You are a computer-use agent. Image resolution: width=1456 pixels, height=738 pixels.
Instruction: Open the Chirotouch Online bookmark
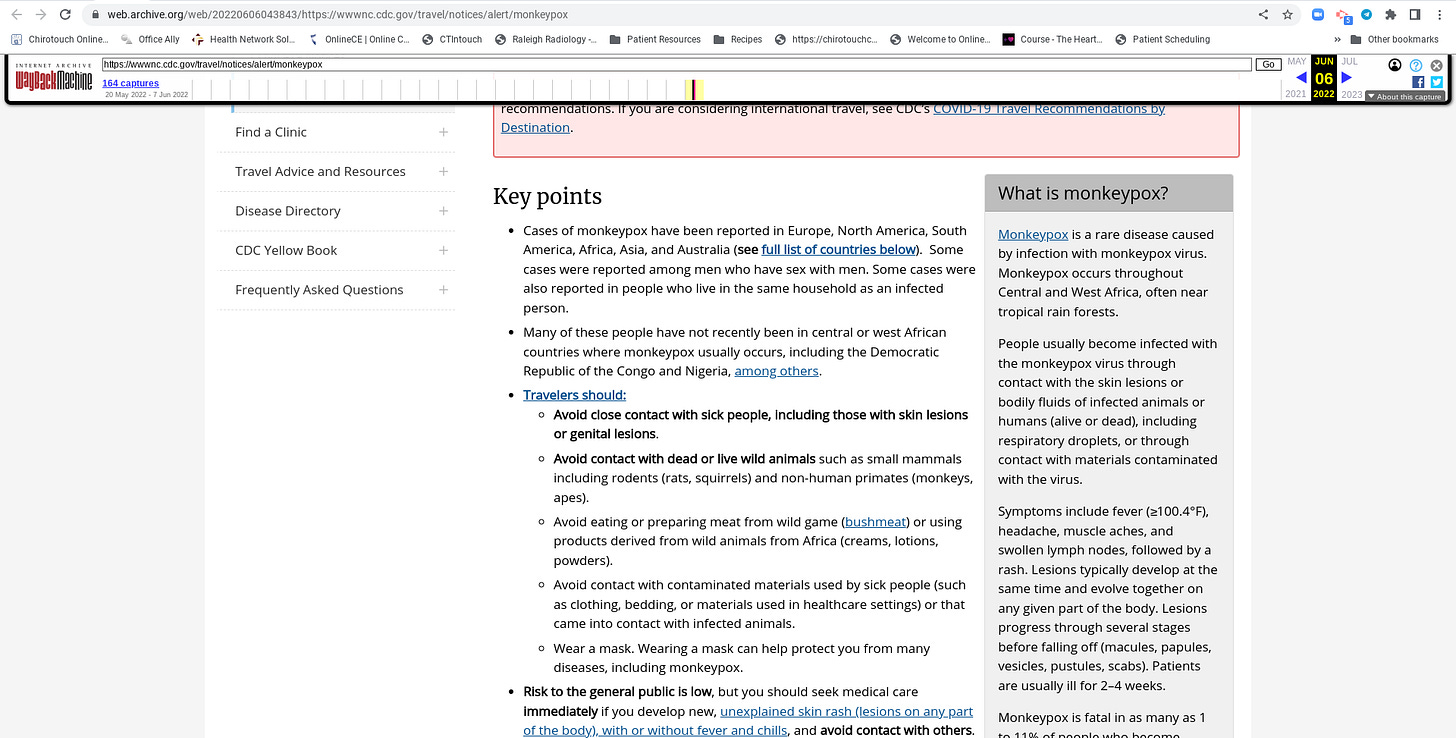(59, 39)
